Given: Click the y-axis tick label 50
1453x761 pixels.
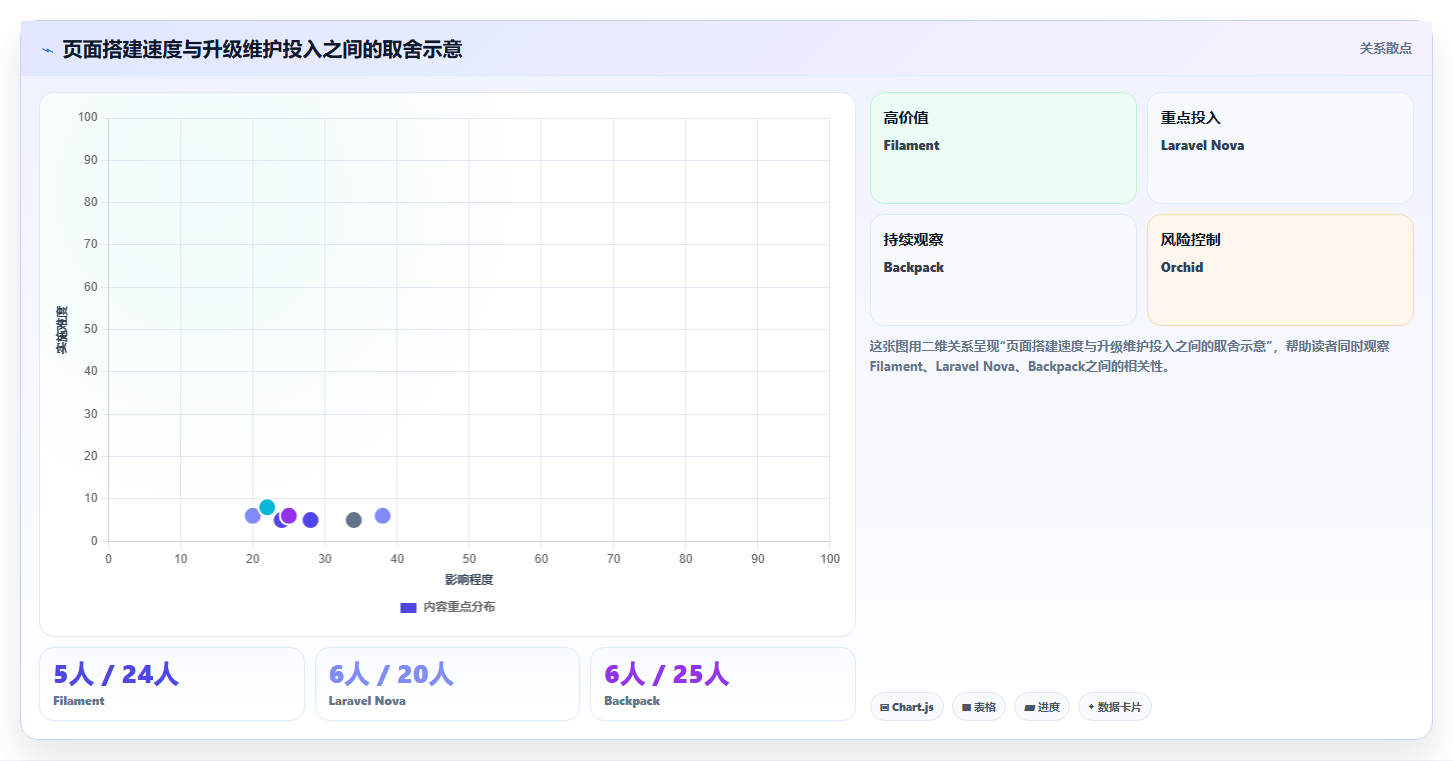Looking at the screenshot, I should pos(91,329).
